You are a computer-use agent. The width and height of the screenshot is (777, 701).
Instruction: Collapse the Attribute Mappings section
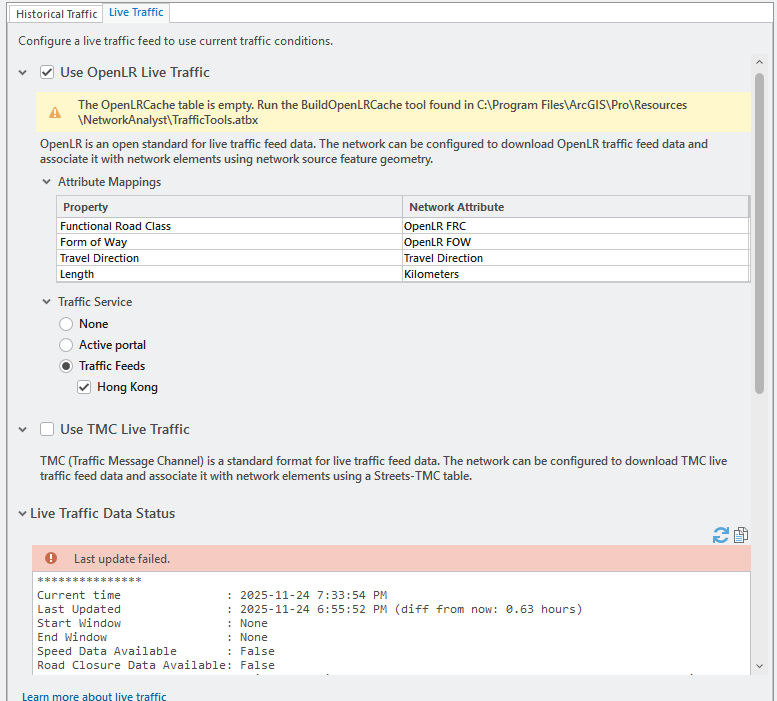pos(47,182)
